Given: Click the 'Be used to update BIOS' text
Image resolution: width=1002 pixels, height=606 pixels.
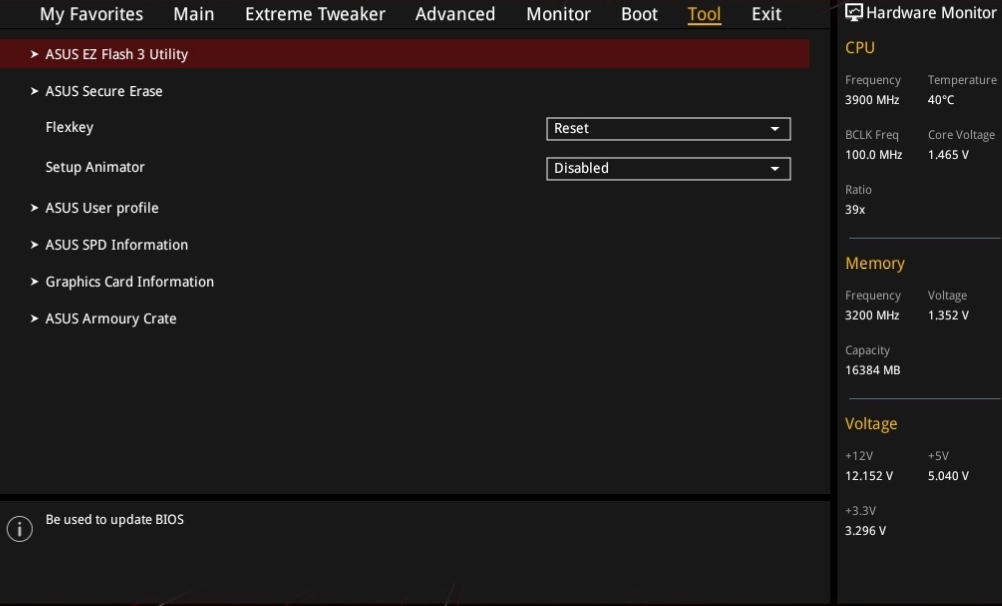Looking at the screenshot, I should [x=114, y=520].
